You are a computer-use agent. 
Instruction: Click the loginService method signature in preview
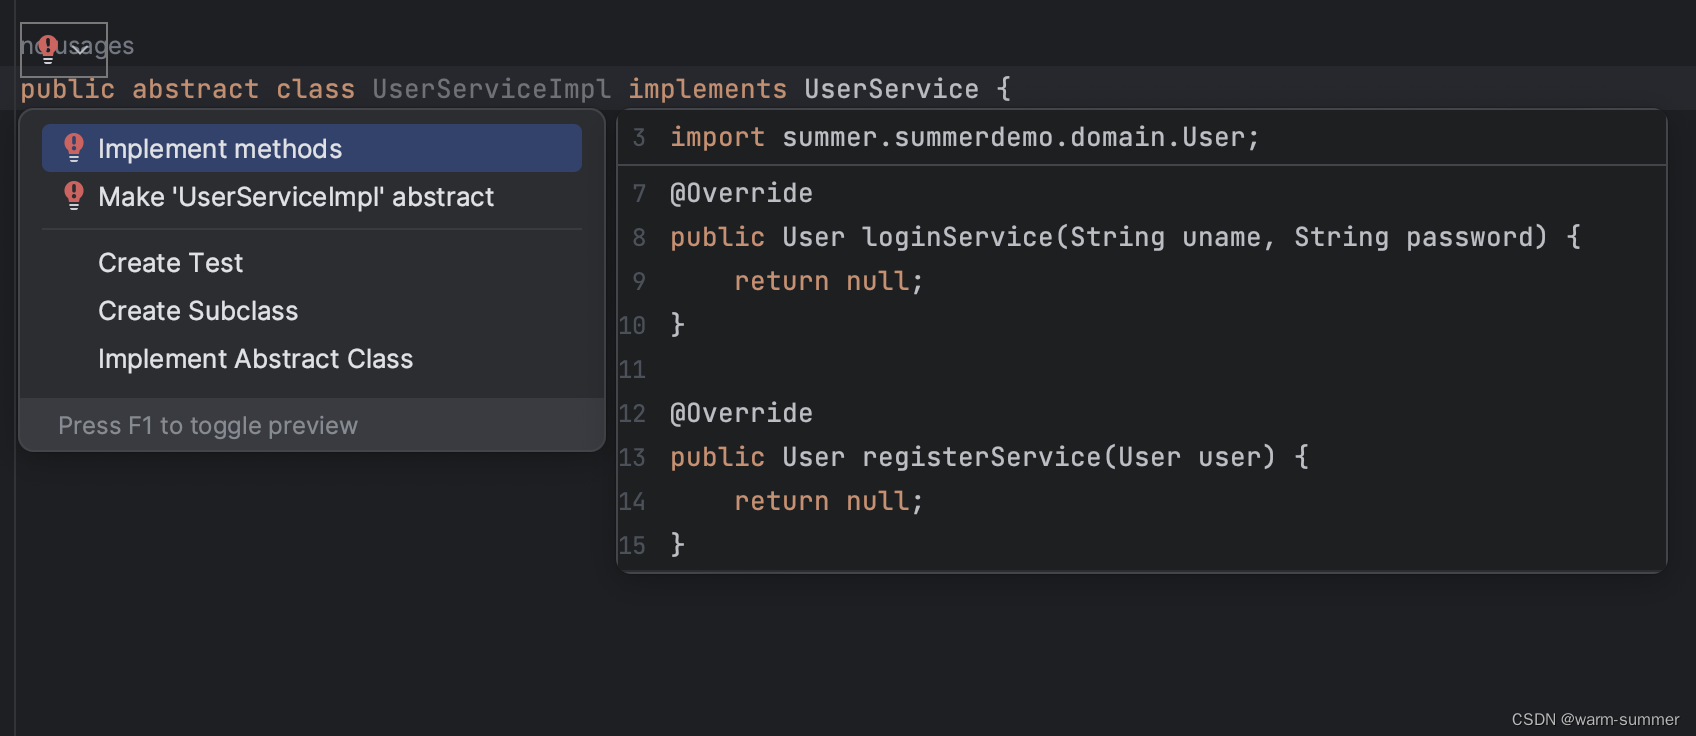point(1125,237)
